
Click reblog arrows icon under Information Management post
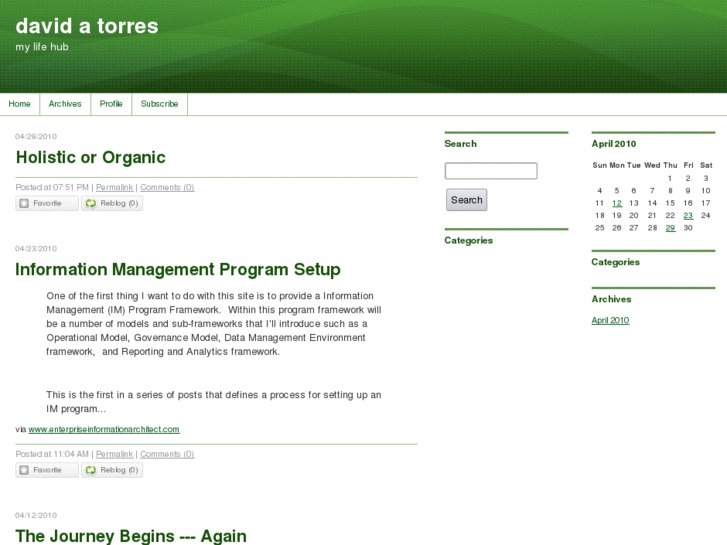tap(91, 470)
